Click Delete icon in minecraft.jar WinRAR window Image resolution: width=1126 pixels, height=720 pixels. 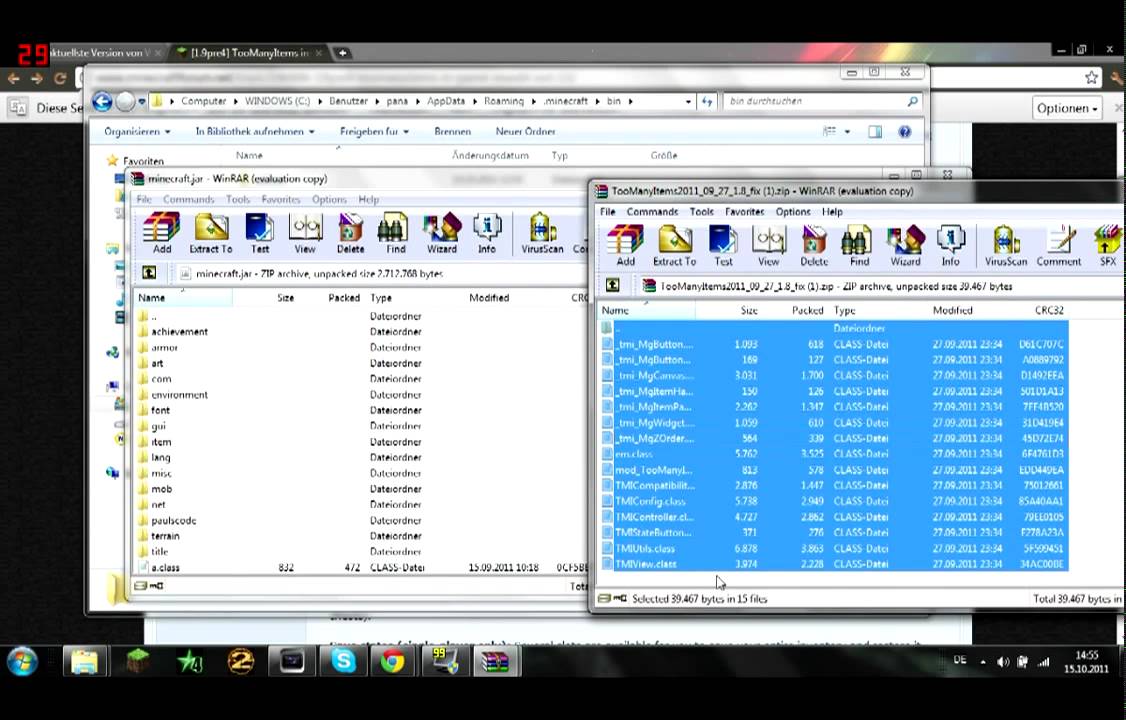click(x=350, y=233)
